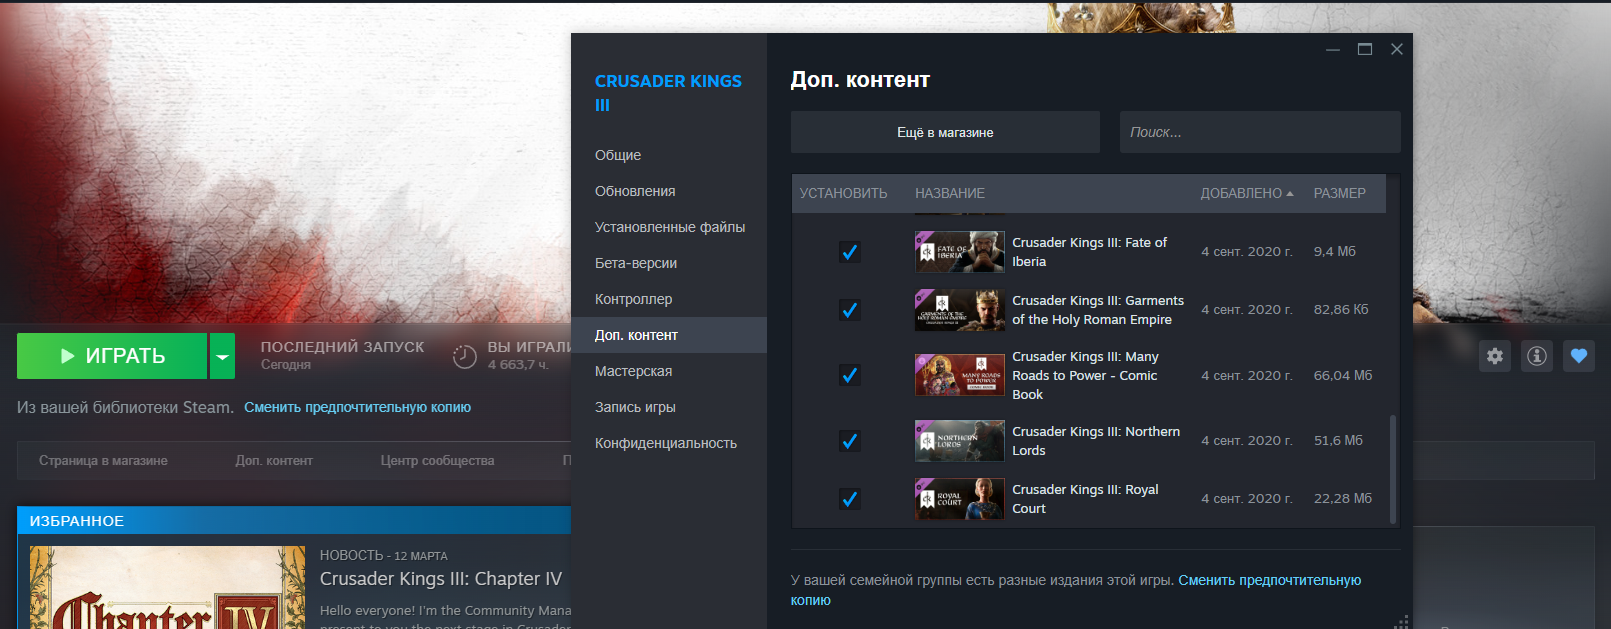Image resolution: width=1611 pixels, height=629 pixels.
Task: Open Northern Lords DLC thumbnail
Action: 960,441
